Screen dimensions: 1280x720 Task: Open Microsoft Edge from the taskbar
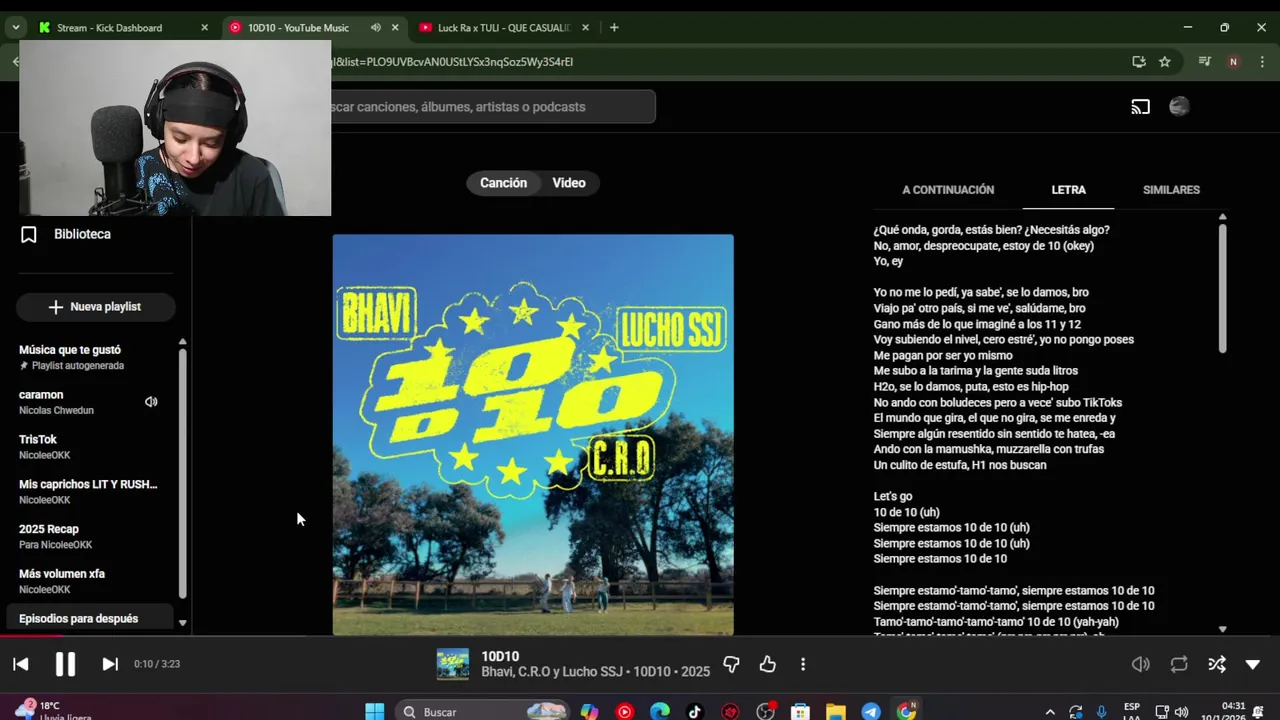tap(660, 712)
